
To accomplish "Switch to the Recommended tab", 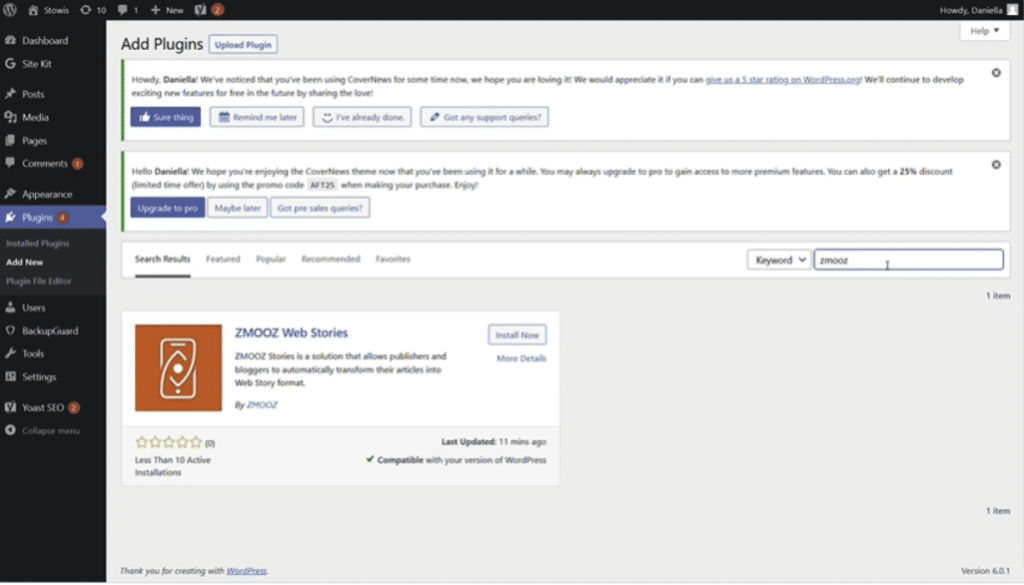I will pos(330,259).
